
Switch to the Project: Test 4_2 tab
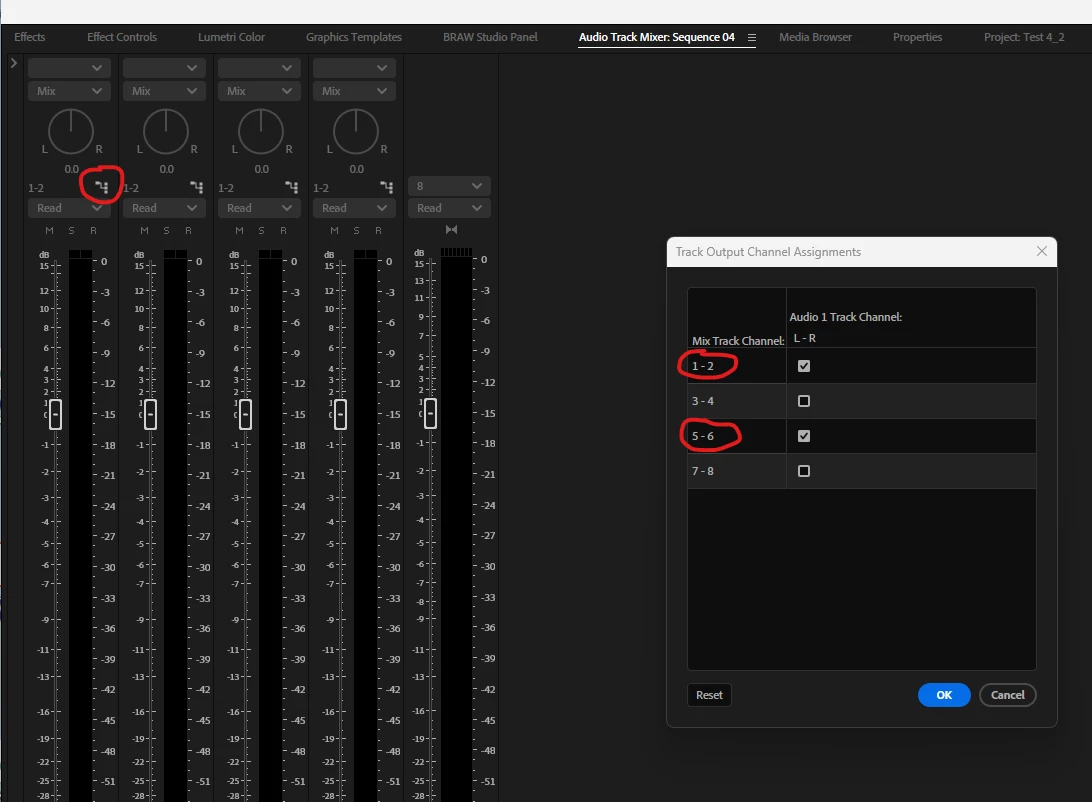(1024, 37)
